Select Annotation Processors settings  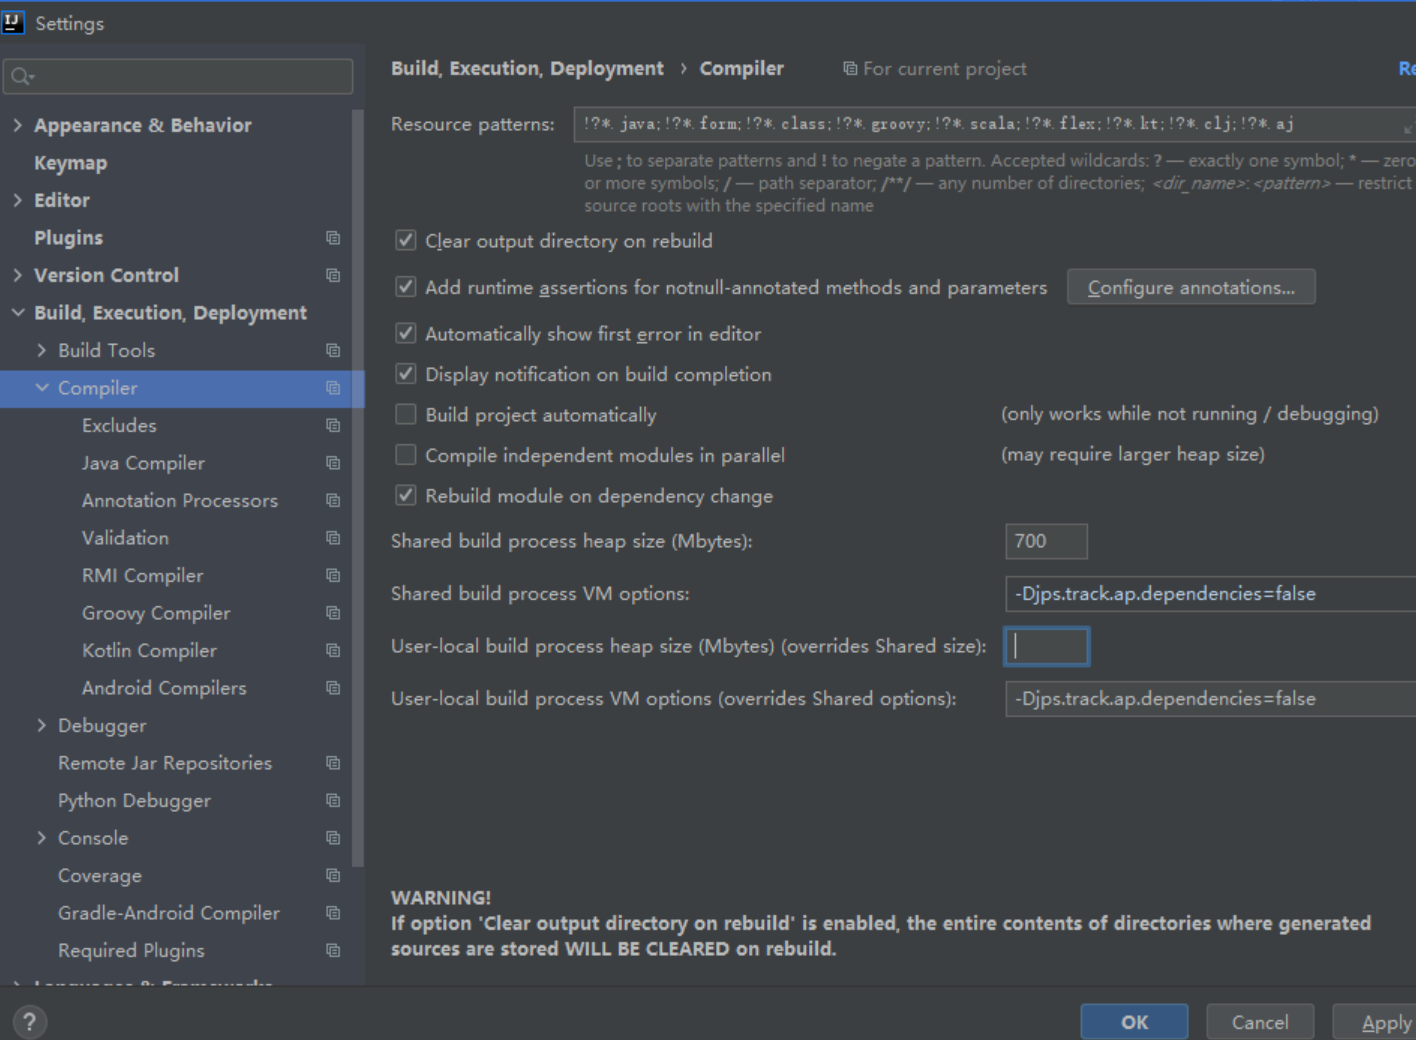pos(180,500)
